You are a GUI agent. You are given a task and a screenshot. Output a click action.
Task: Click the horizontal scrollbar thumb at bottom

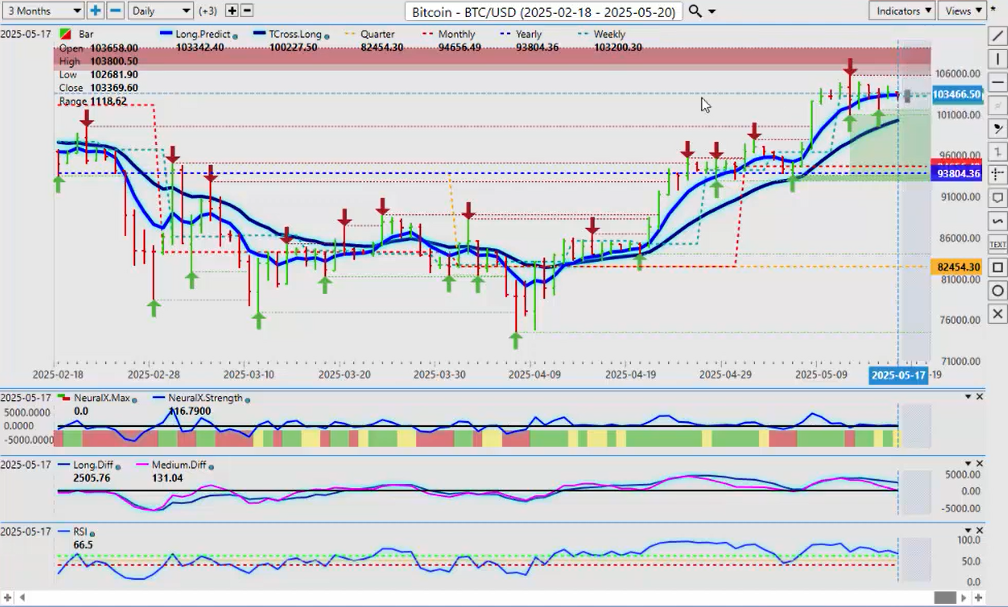click(945, 598)
